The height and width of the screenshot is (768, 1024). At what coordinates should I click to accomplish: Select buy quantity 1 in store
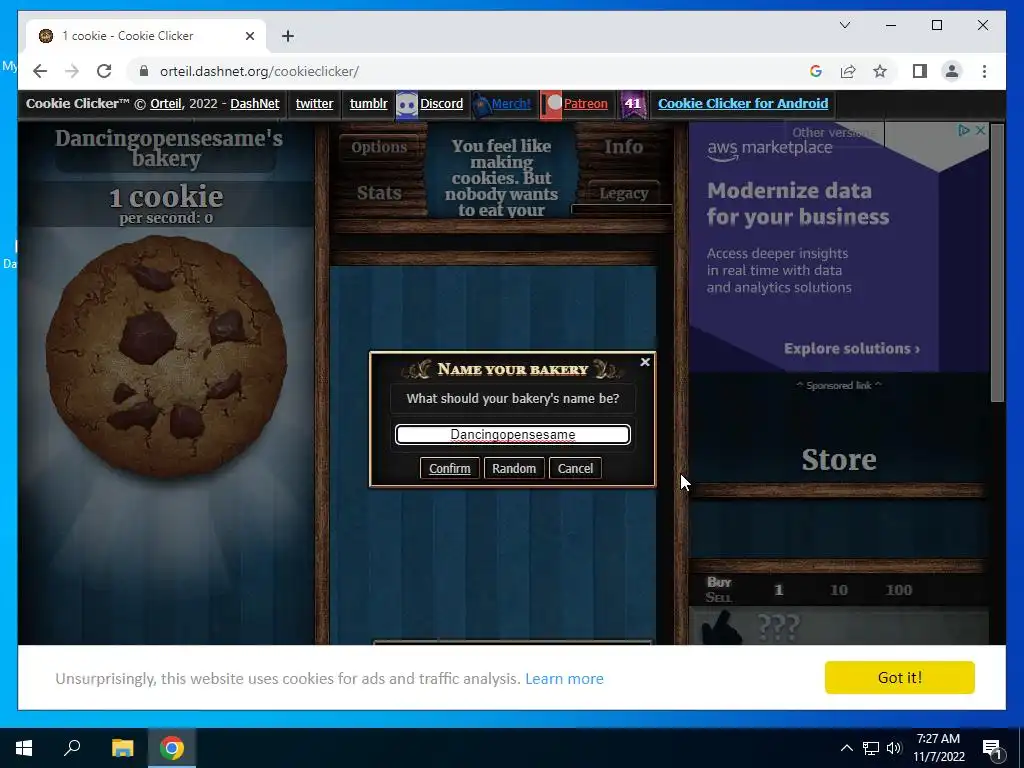point(778,590)
